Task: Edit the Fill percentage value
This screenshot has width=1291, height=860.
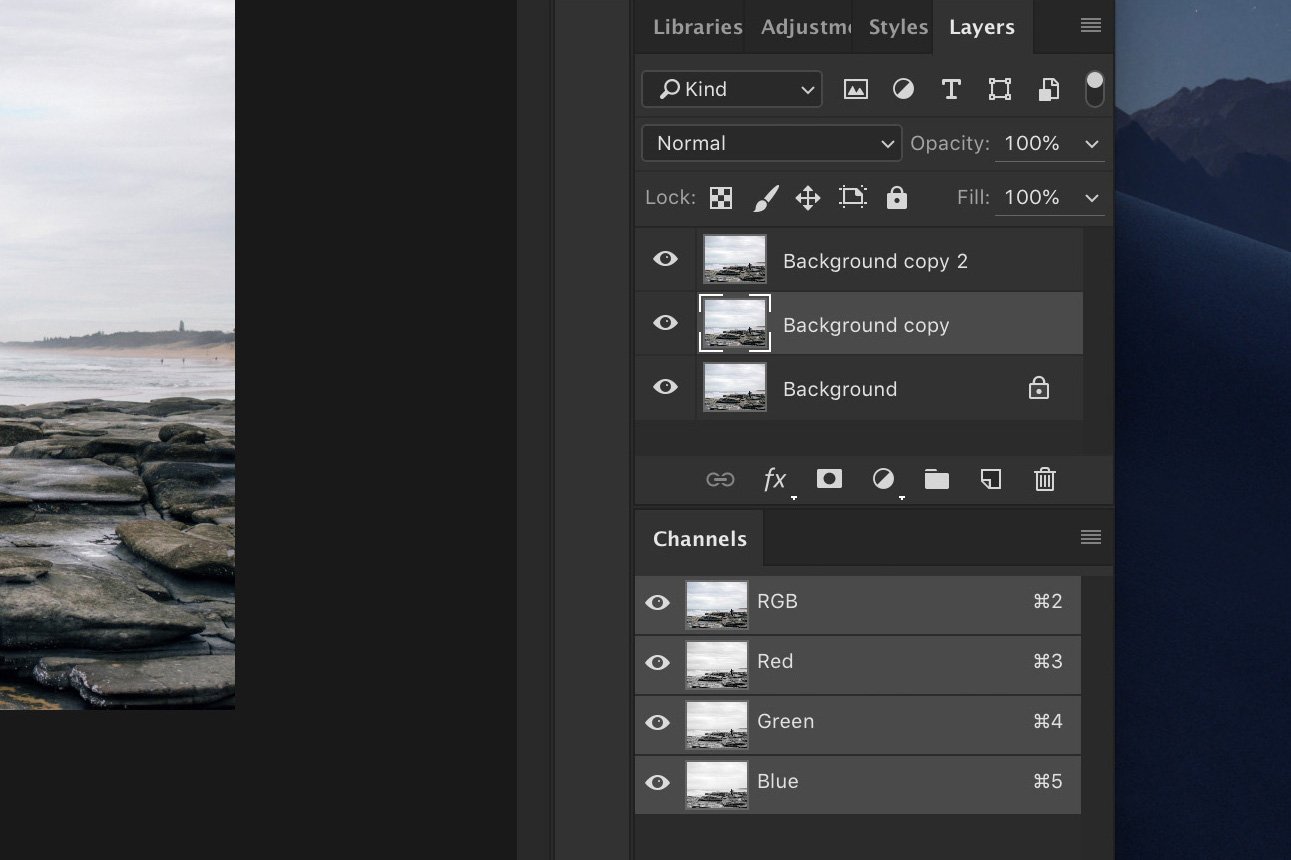Action: pyautogui.click(x=1030, y=197)
